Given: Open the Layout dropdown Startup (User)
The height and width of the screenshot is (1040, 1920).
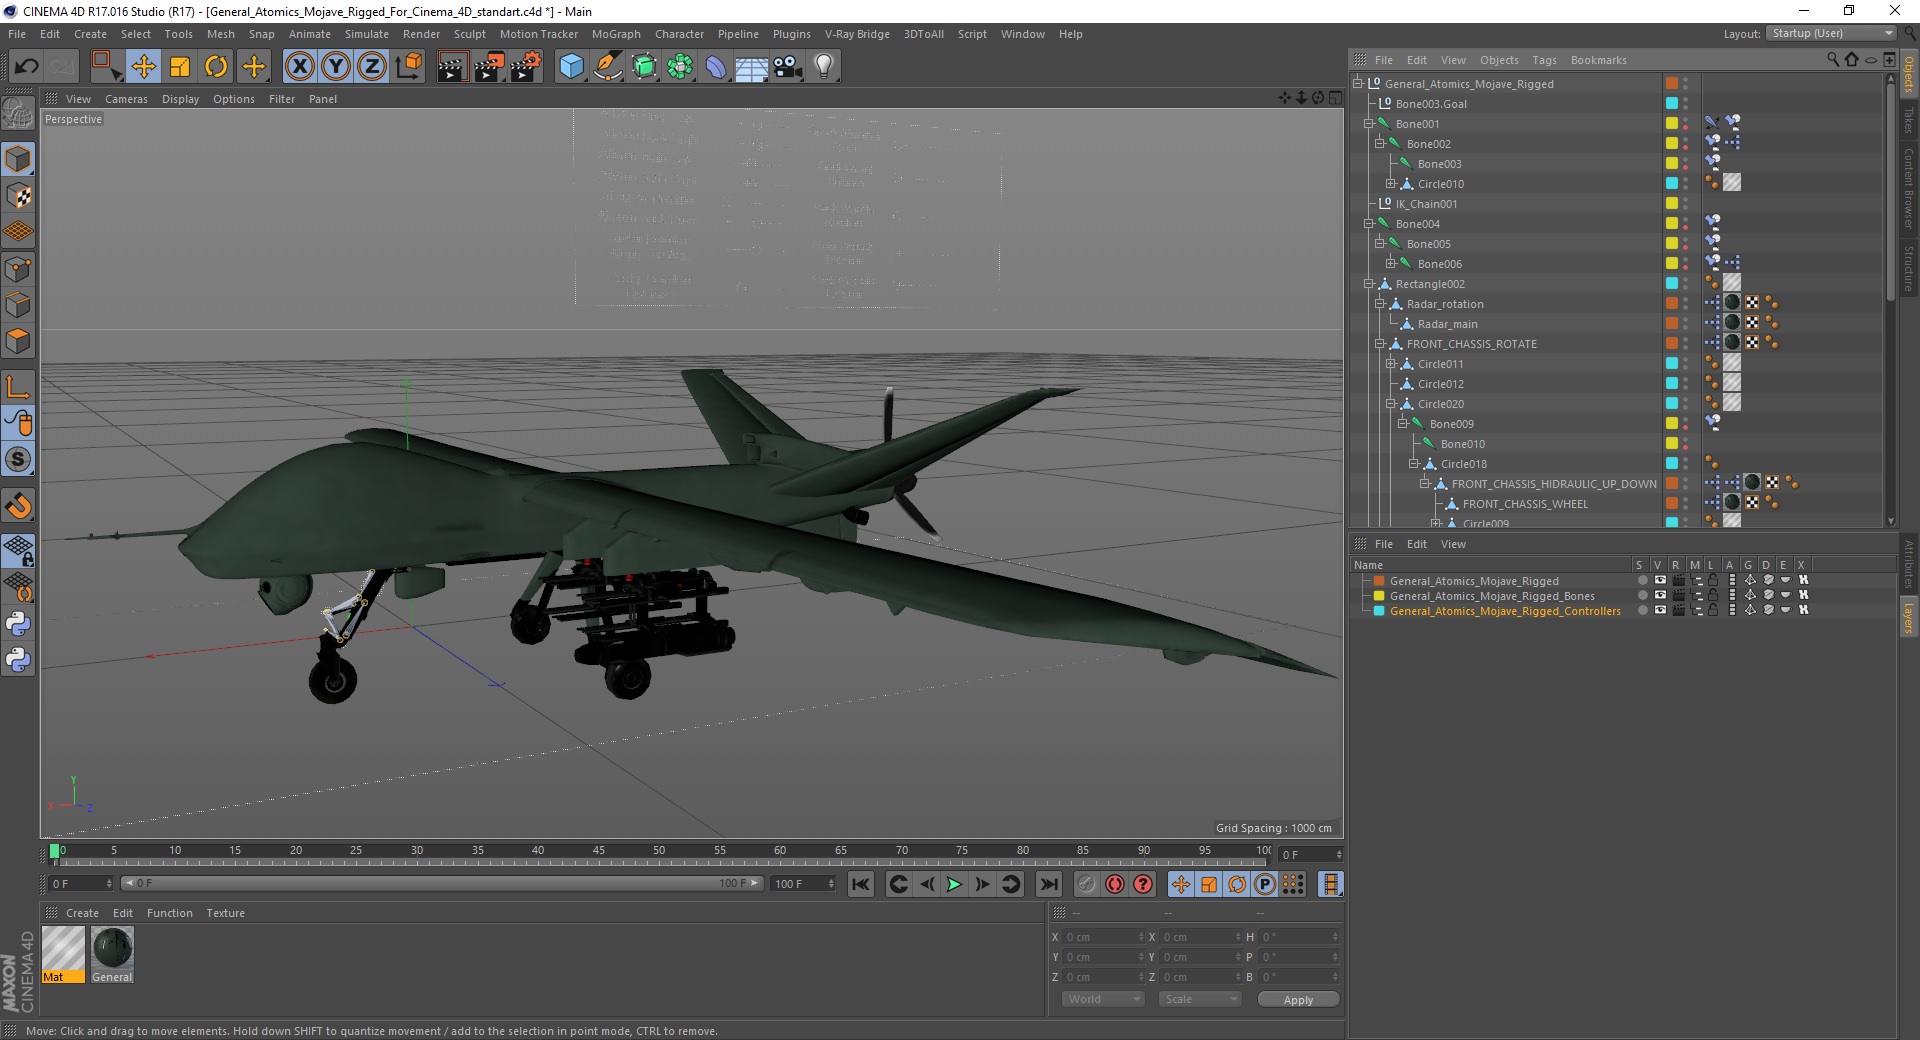Looking at the screenshot, I should coord(1831,33).
